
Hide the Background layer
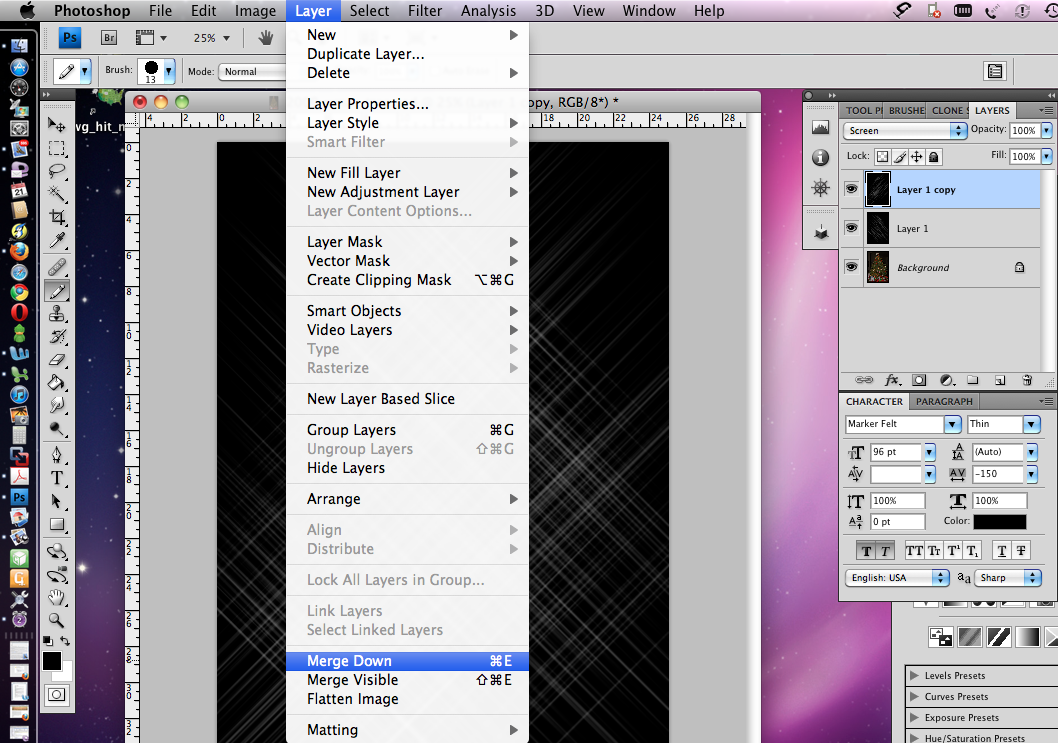pos(851,267)
